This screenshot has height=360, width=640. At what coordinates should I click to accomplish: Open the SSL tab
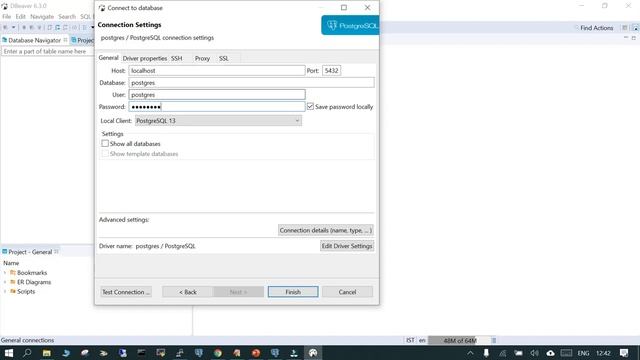point(224,58)
